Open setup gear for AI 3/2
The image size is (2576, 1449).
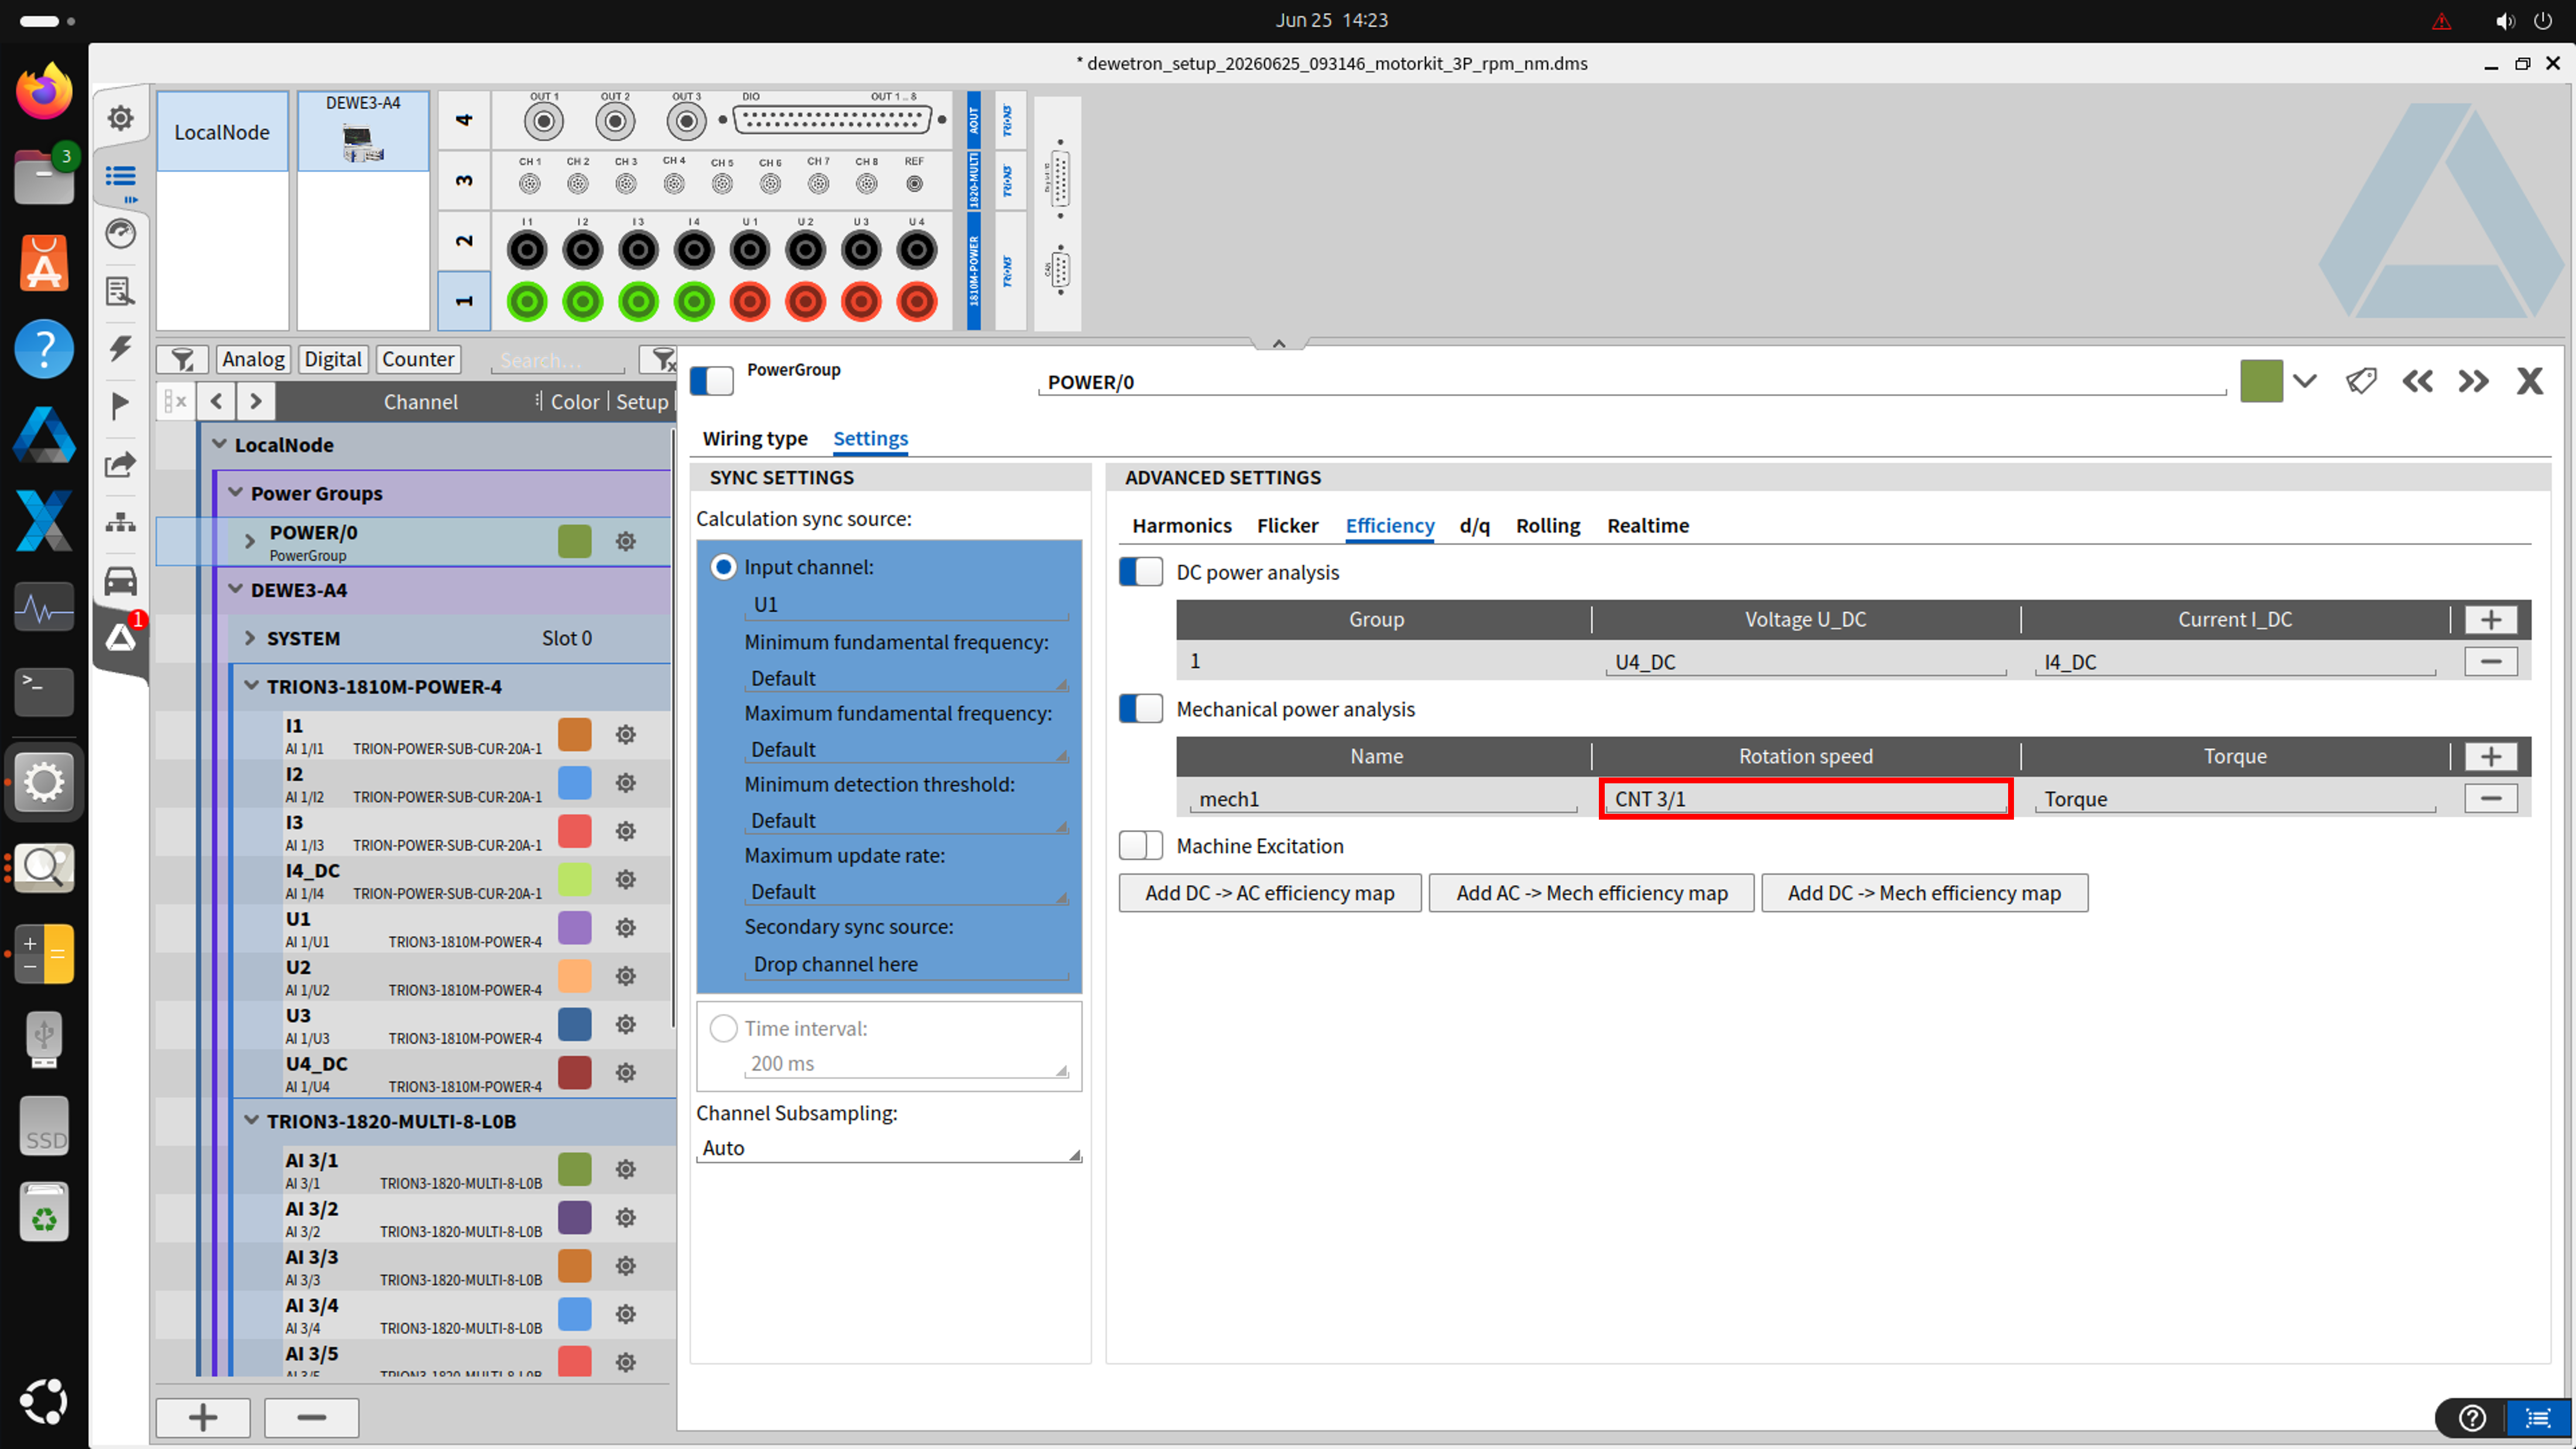coord(626,1218)
